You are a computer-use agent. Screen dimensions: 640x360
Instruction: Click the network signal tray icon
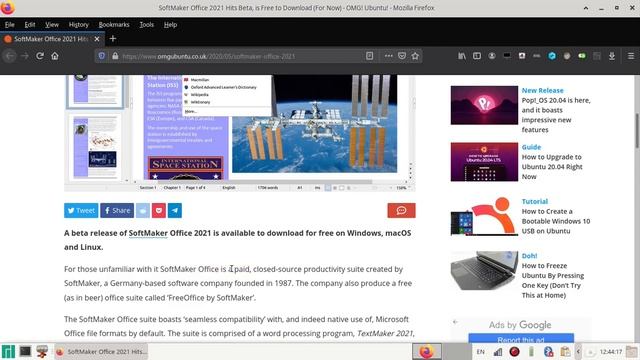point(498,351)
